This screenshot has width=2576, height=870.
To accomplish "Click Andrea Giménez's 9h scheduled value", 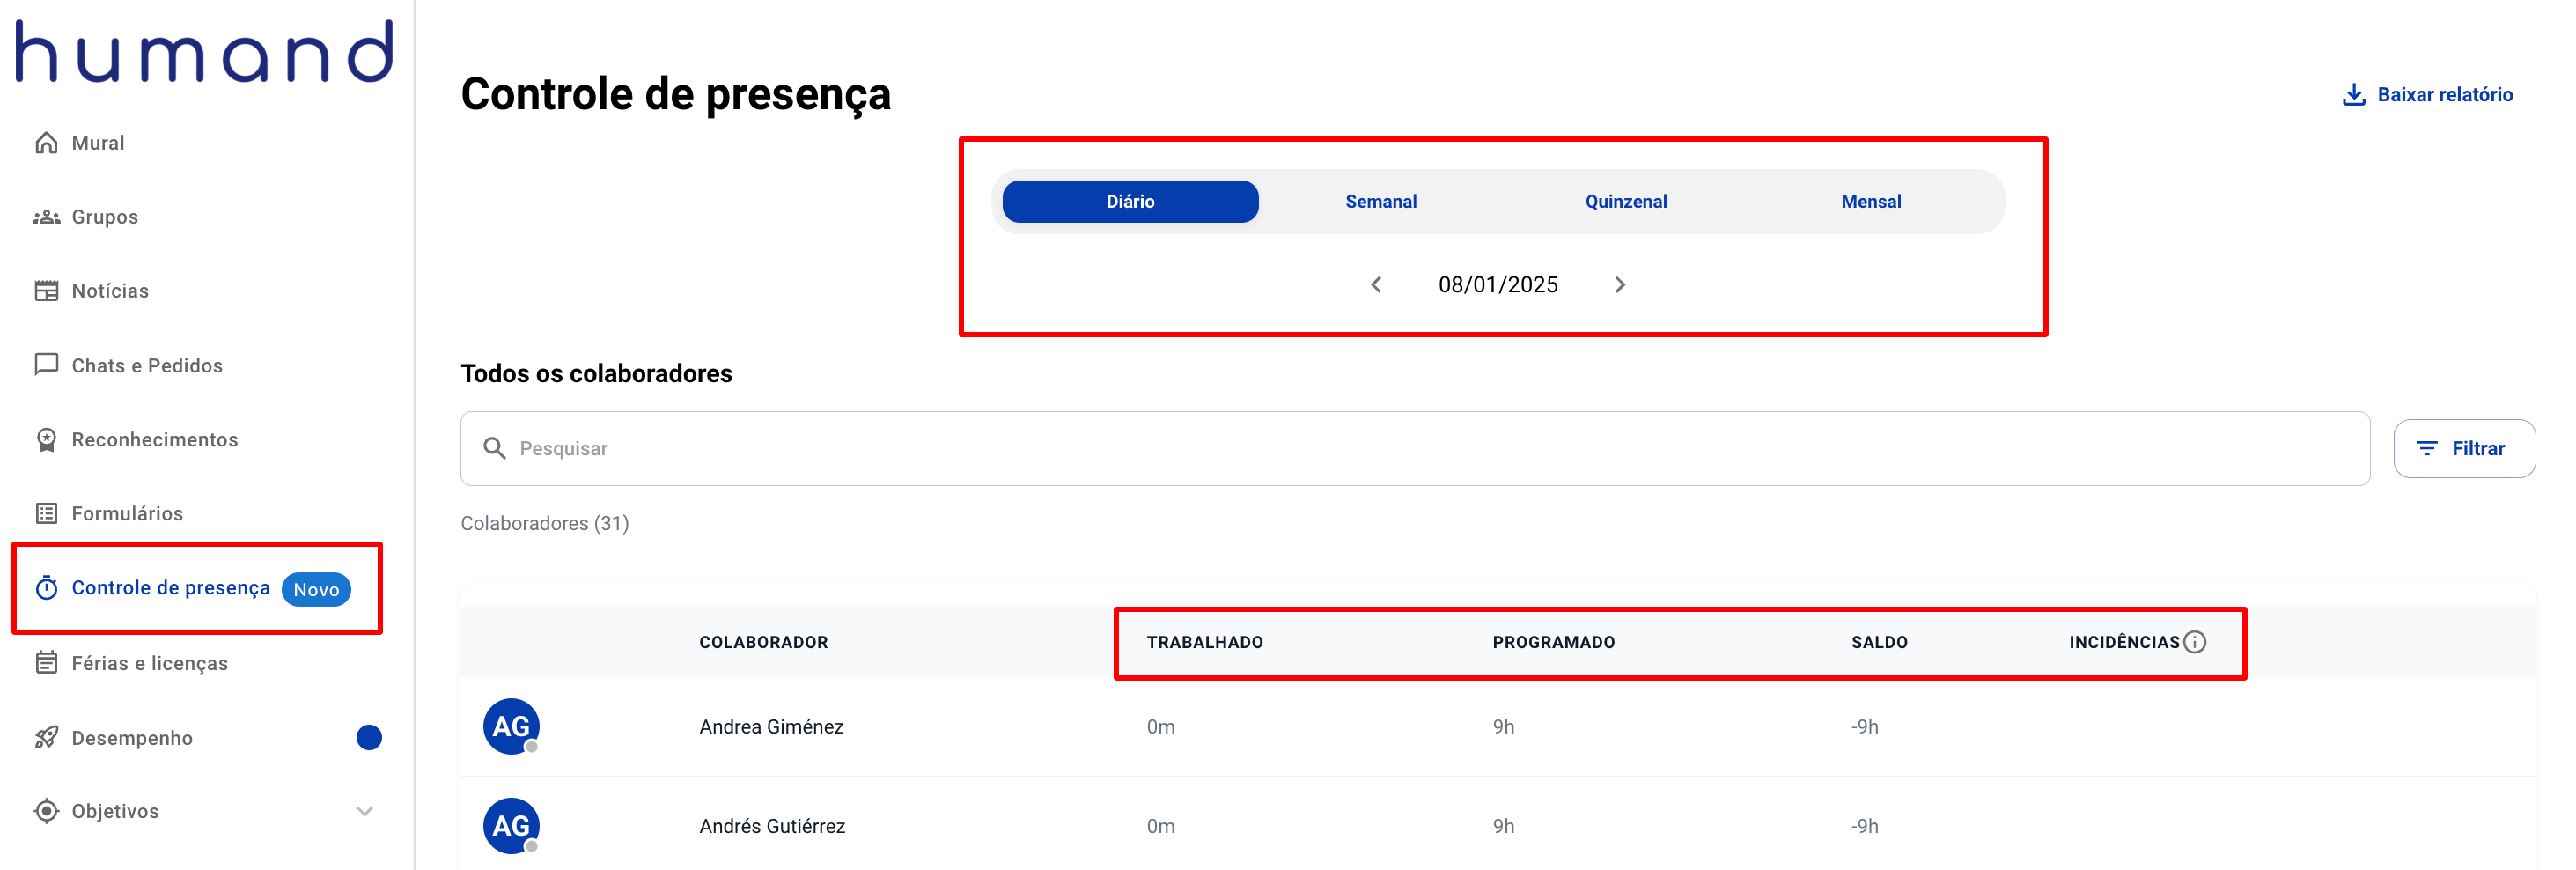I will [1503, 727].
